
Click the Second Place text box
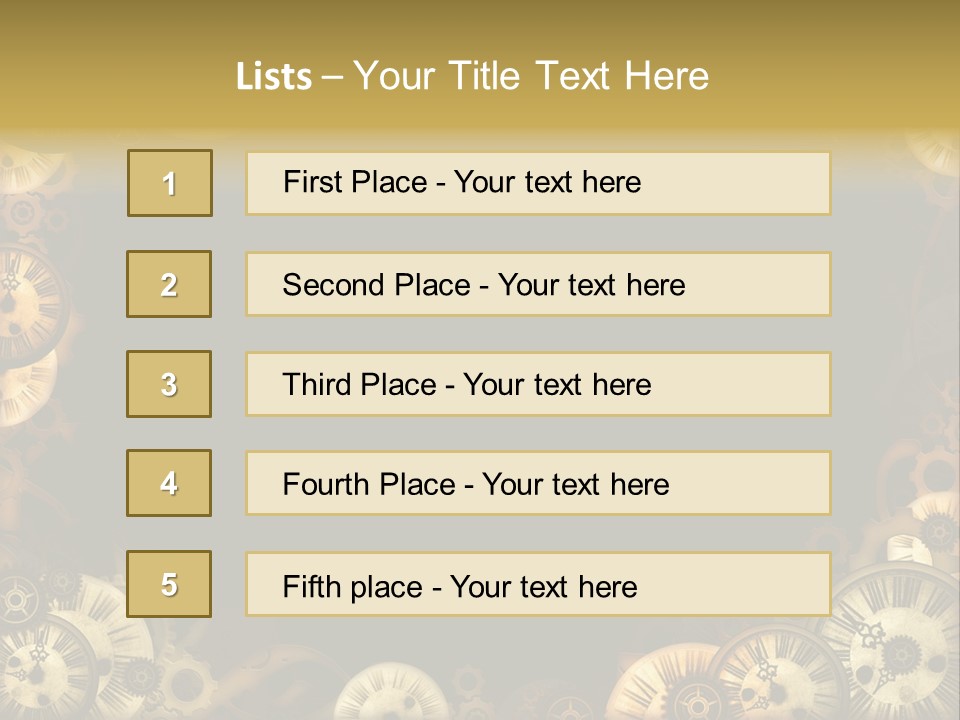point(538,284)
